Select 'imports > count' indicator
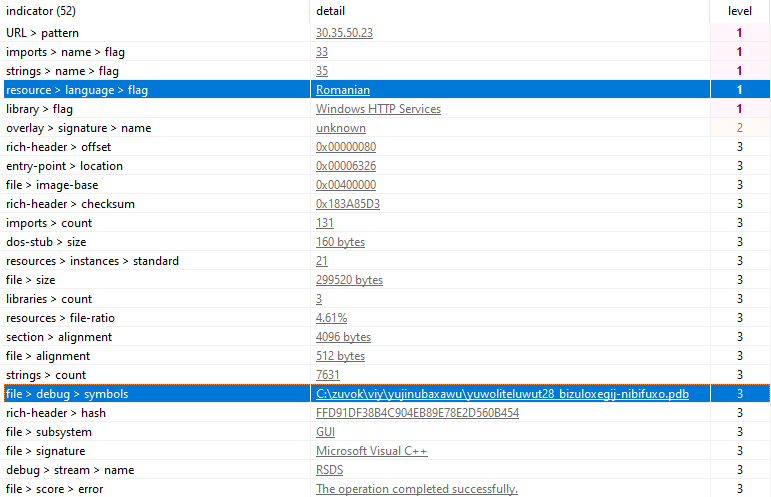771x497 pixels. coord(49,223)
